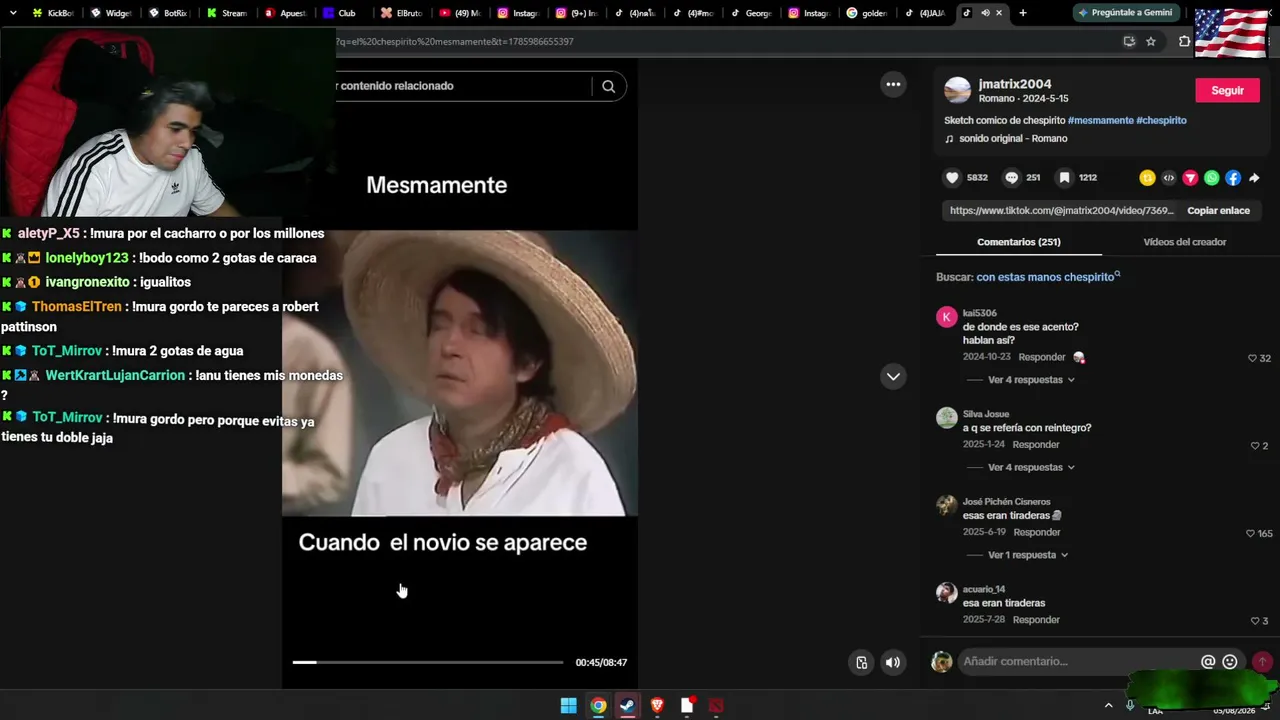Click the browser address bar URL
The height and width of the screenshot is (720, 1280).
pos(455,41)
